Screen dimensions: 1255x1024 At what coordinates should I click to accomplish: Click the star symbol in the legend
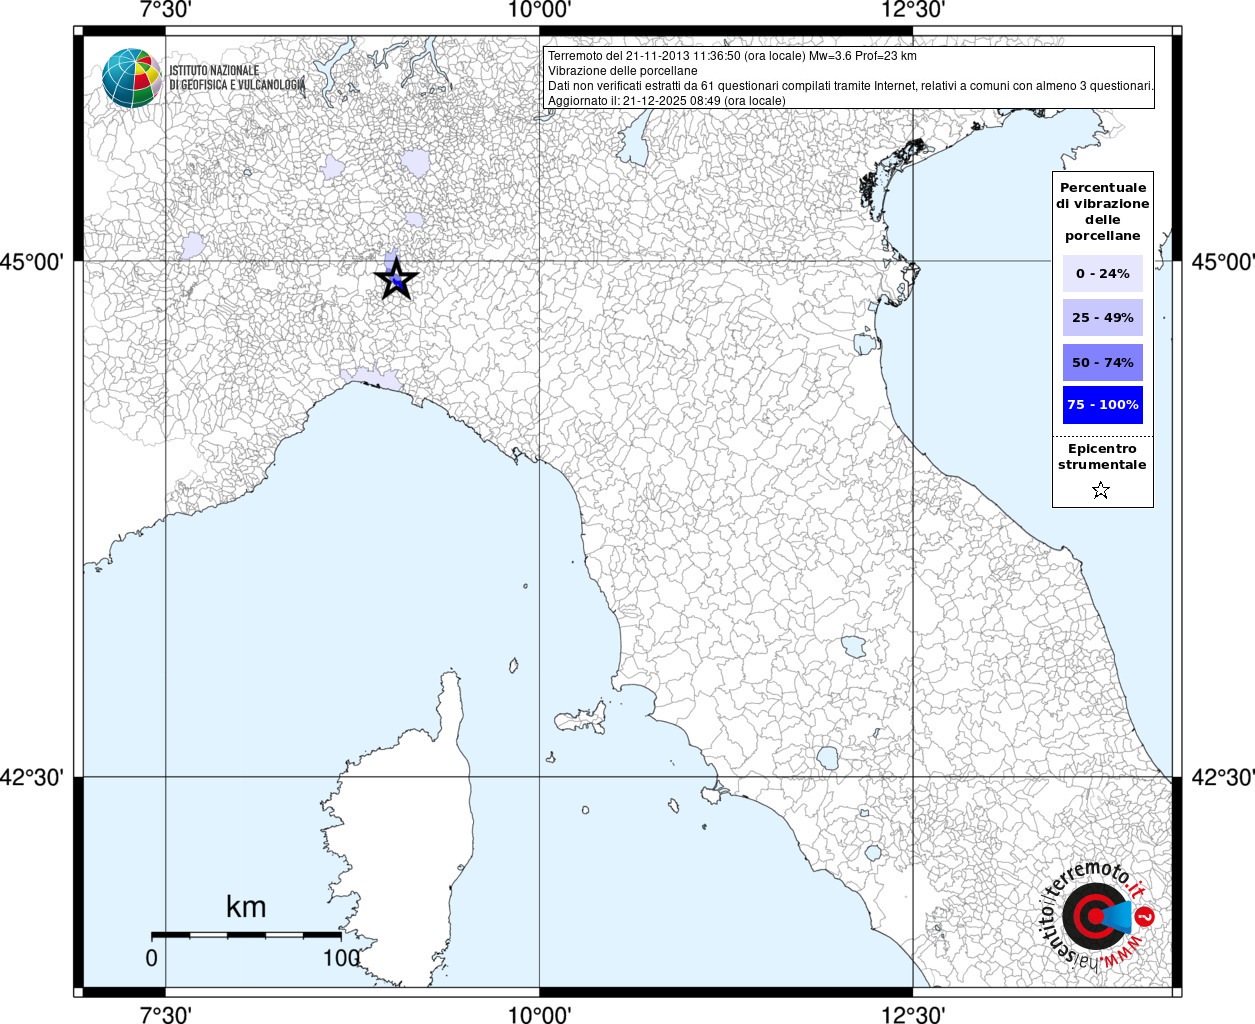point(1101,490)
